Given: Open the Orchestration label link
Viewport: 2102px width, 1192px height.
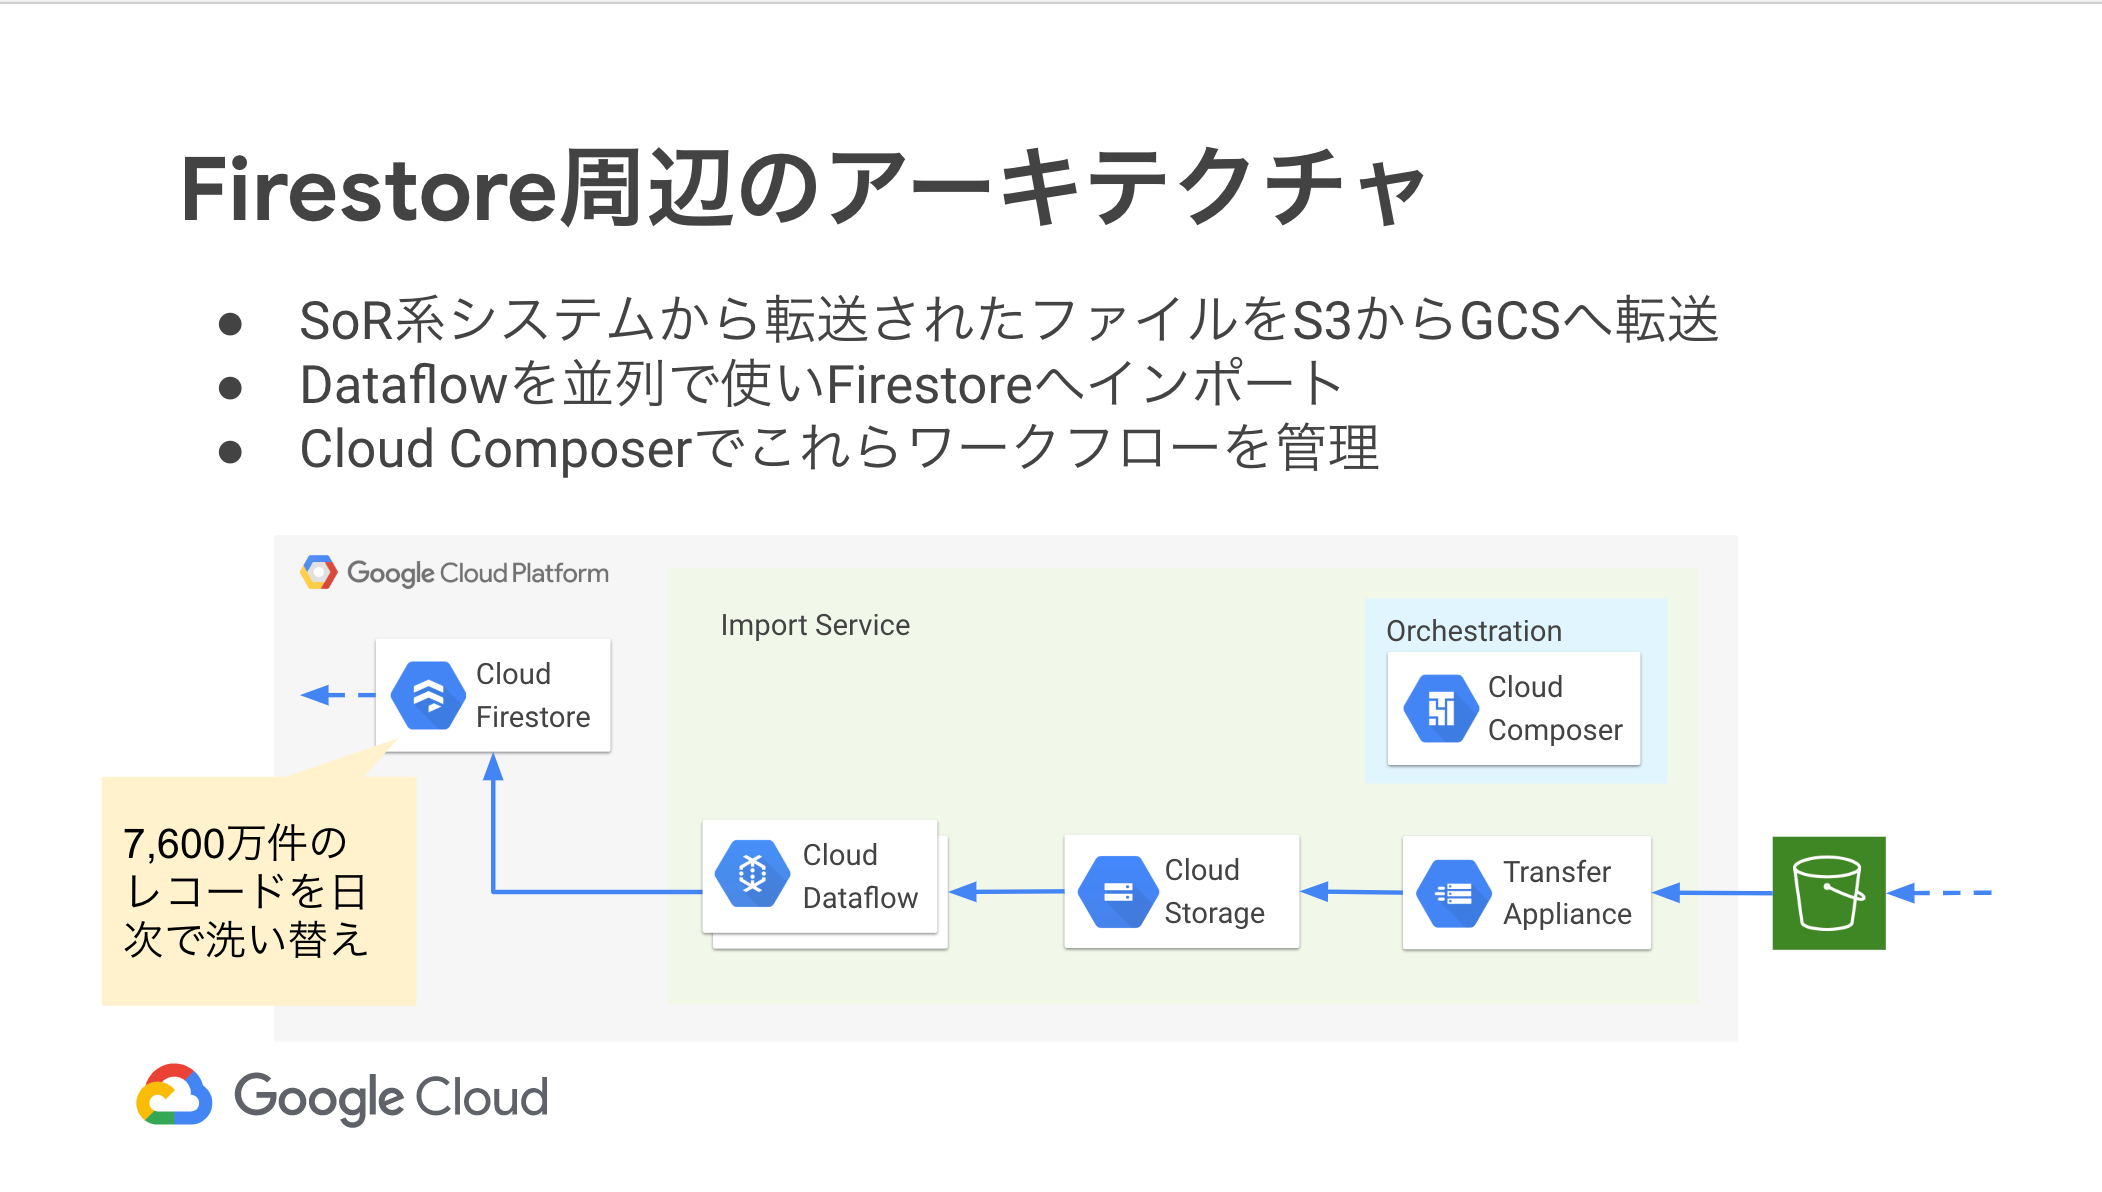Looking at the screenshot, I should coord(1473,630).
